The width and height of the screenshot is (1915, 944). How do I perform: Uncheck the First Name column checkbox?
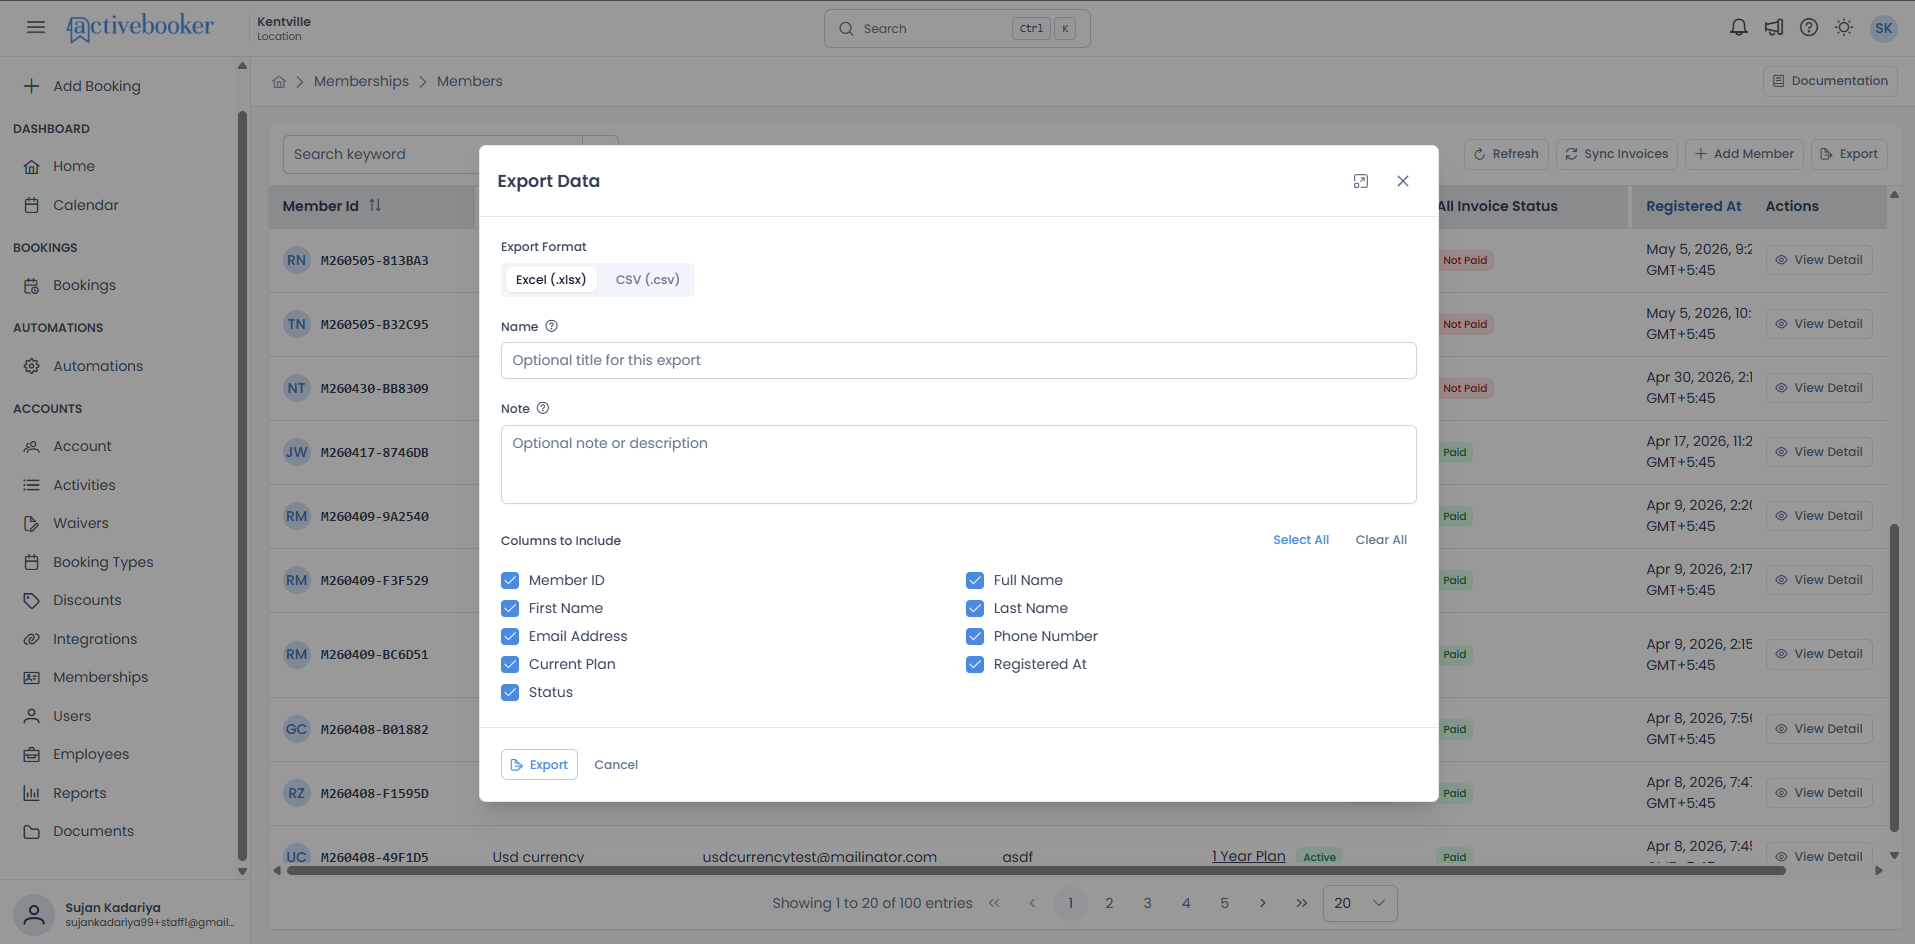click(510, 608)
